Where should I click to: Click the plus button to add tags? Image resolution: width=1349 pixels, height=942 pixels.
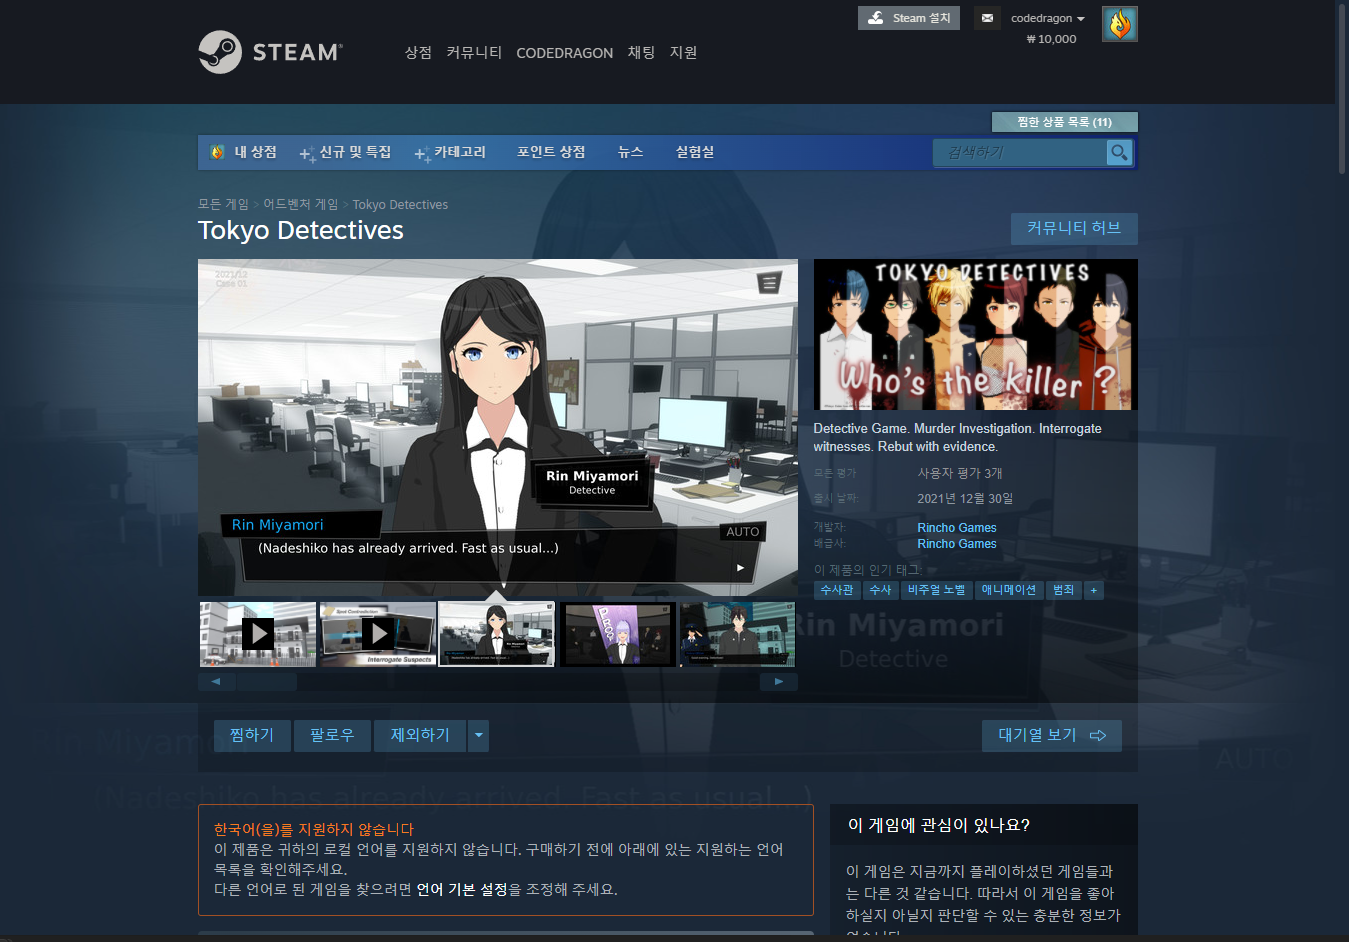[x=1094, y=590]
